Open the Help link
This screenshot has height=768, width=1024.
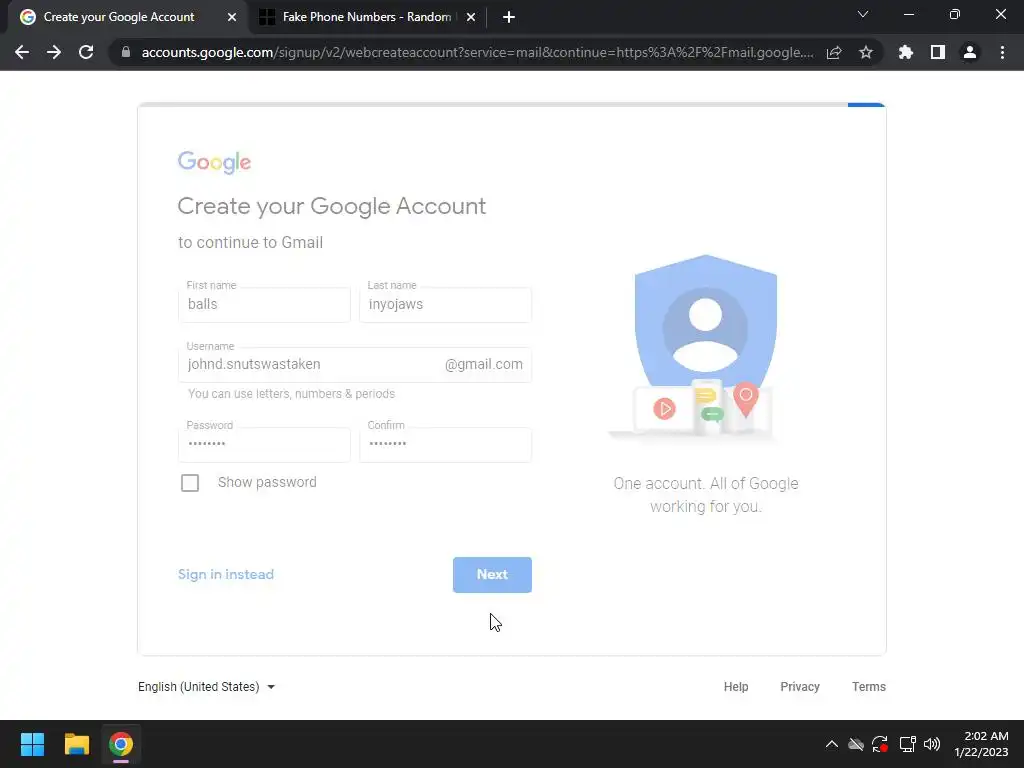coord(736,686)
